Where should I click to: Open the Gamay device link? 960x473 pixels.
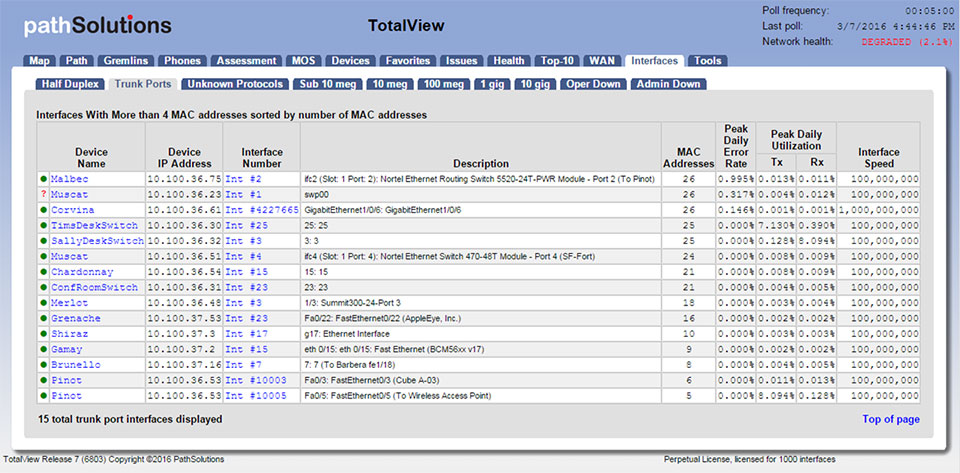click(x=66, y=349)
